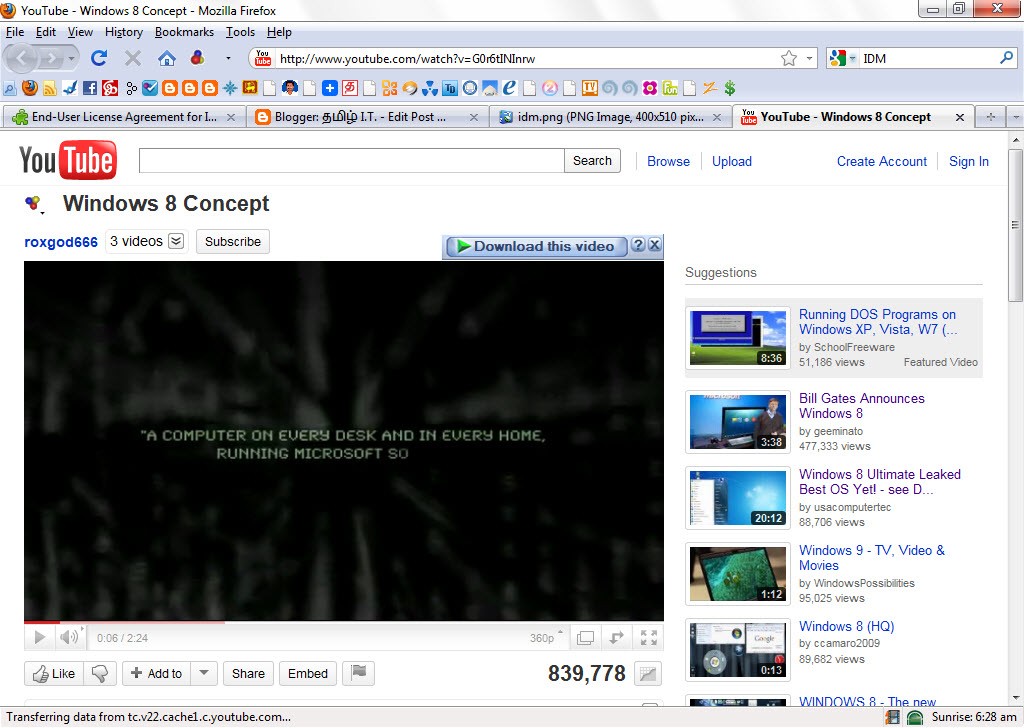The image size is (1024, 728).
Task: Open the File menu
Action: 14,32
